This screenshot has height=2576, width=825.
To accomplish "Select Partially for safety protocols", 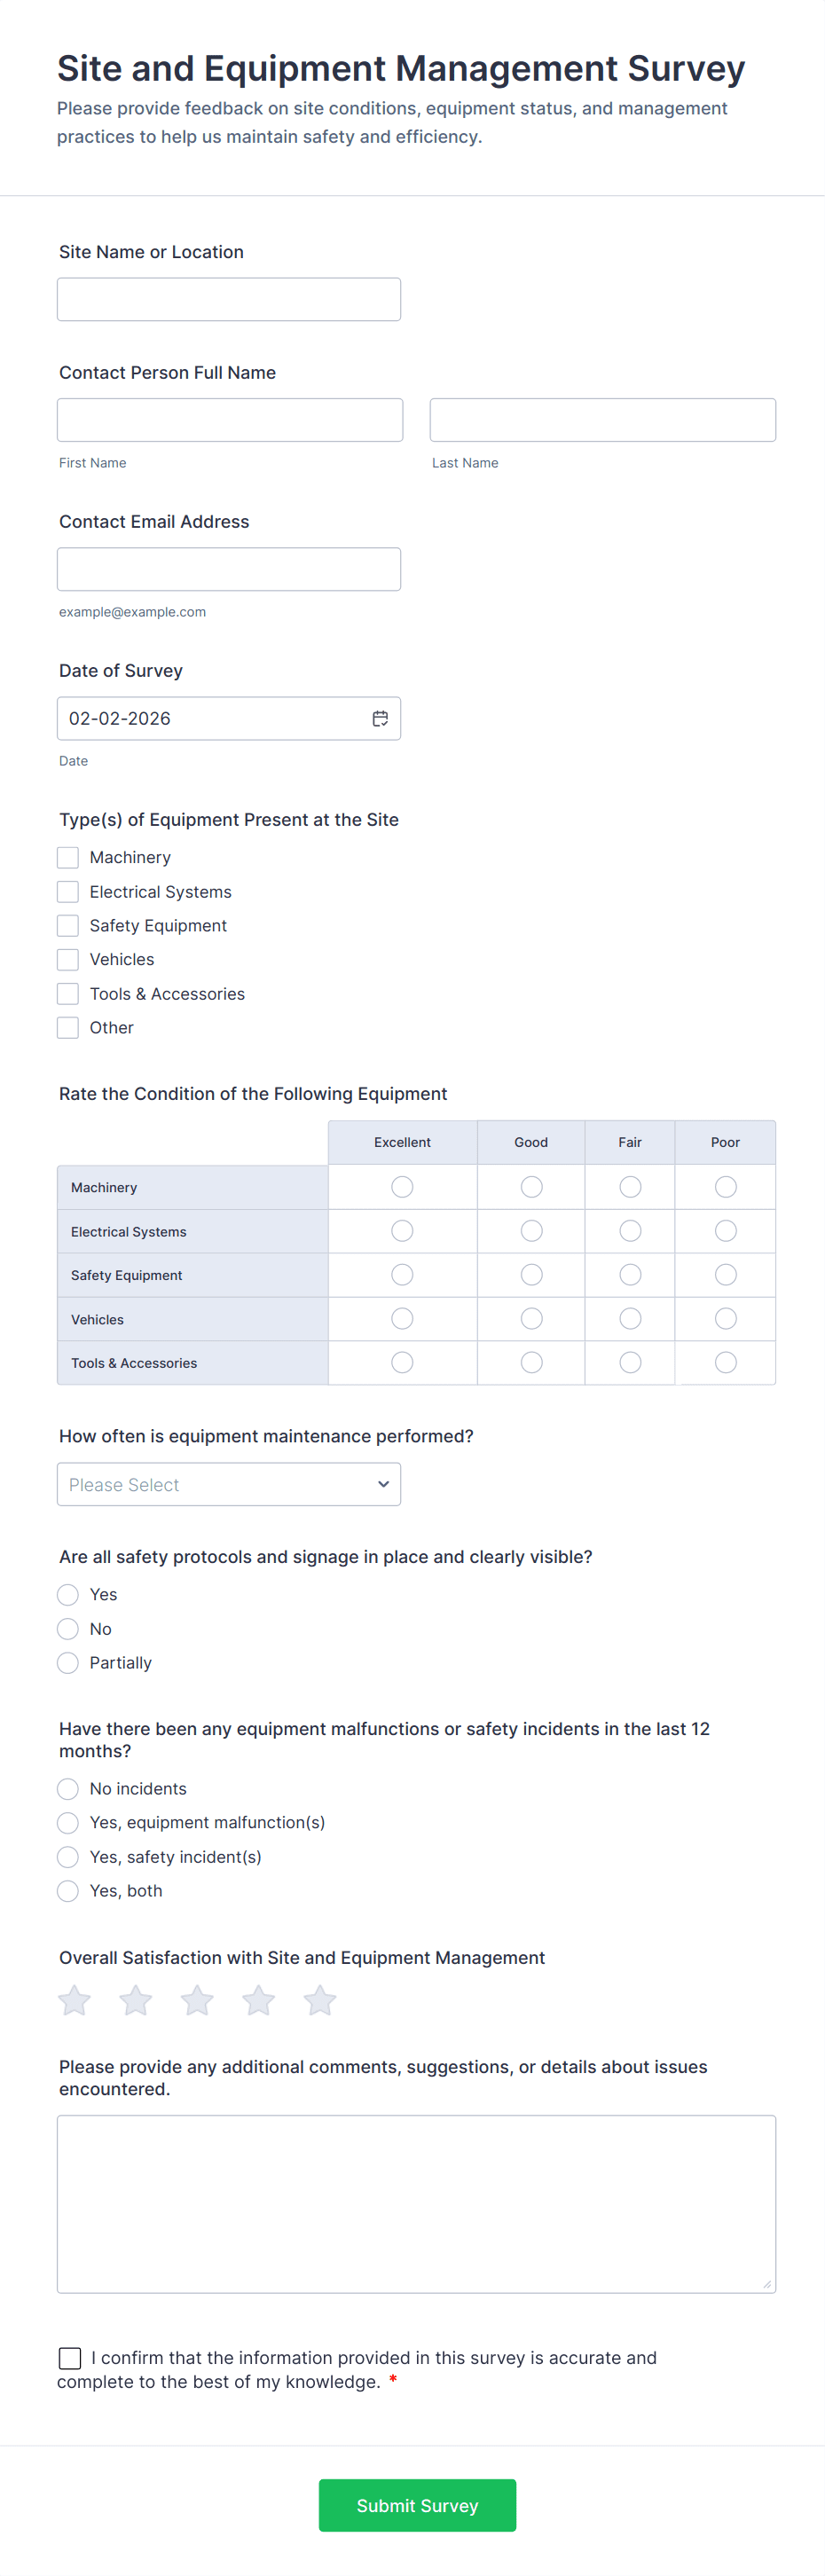I will 68,1663.
